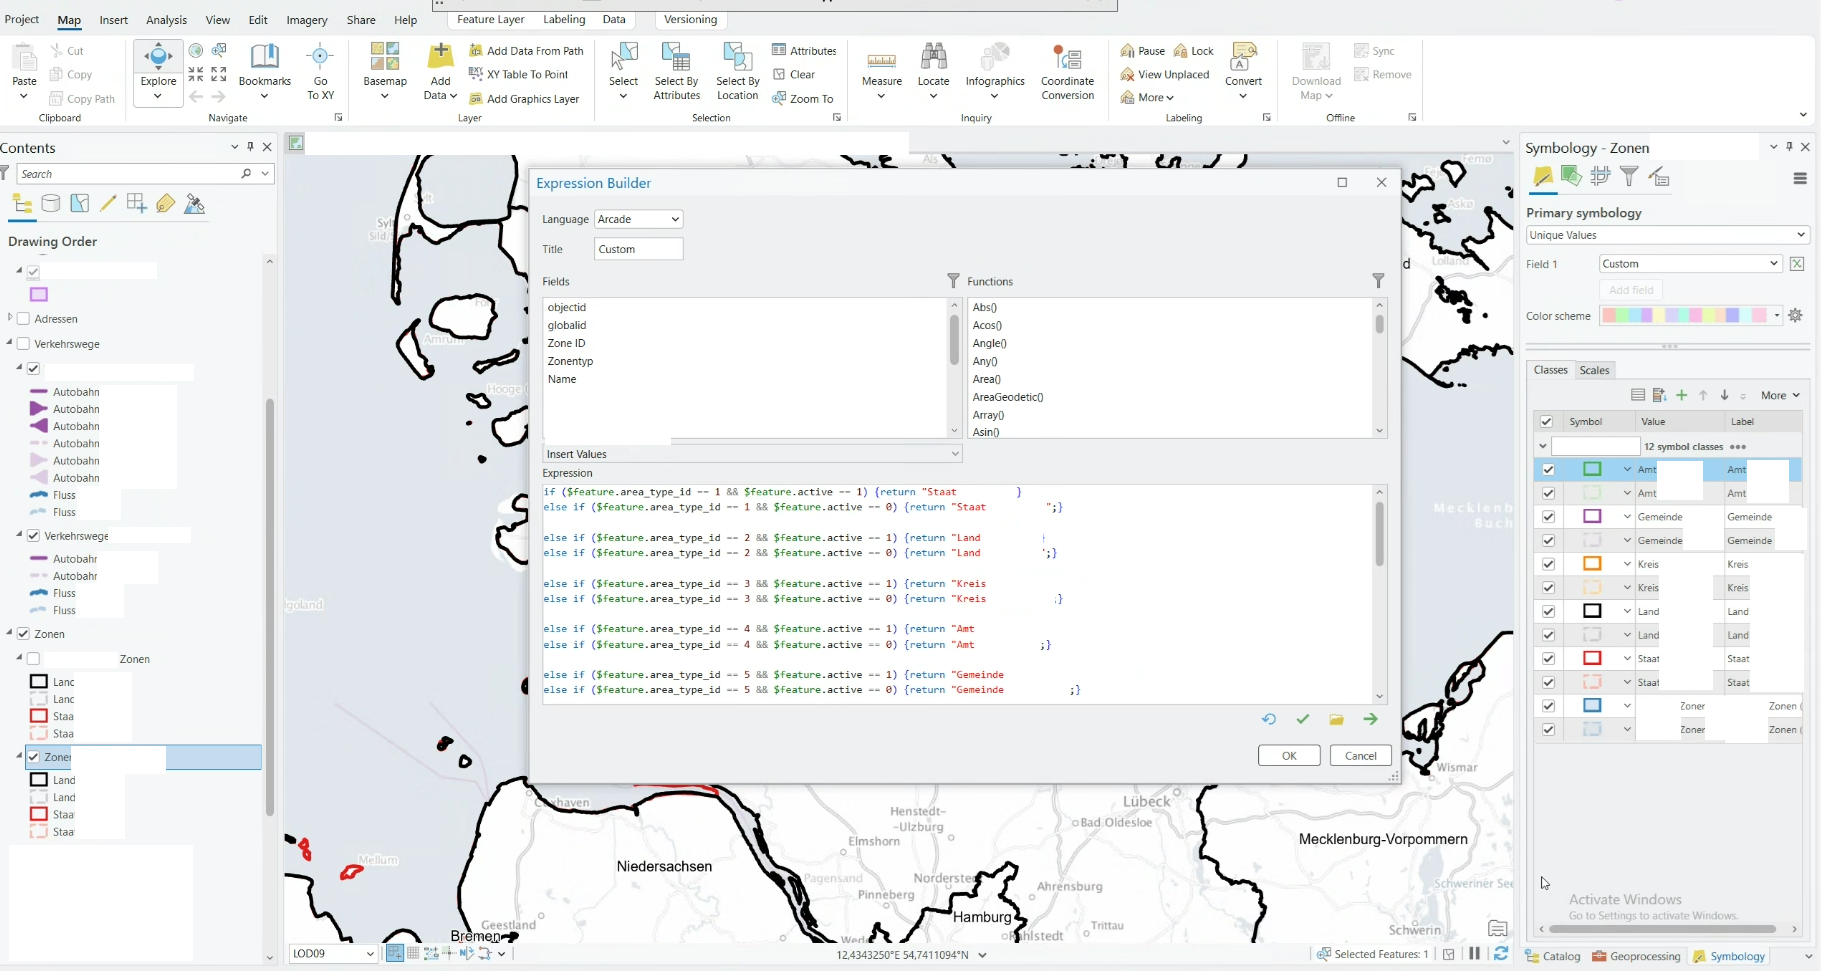This screenshot has height=971, width=1821.
Task: Click OK to confirm the expression
Action: (1289, 756)
